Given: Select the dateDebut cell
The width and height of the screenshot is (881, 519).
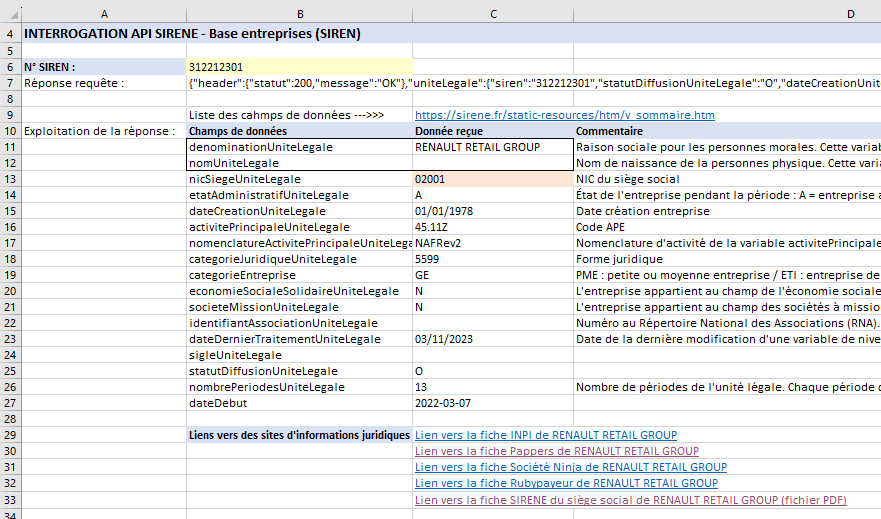Looking at the screenshot, I should pyautogui.click(x=299, y=403).
